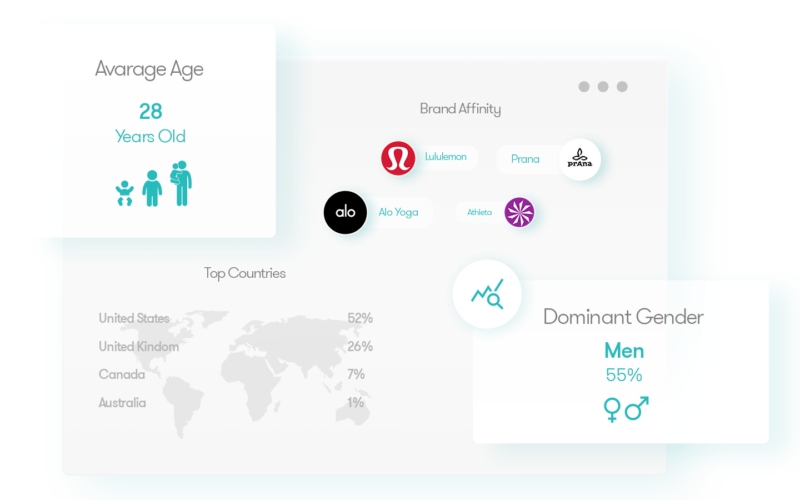Click the Avarage Age heading
This screenshot has width=800, height=500.
pos(149,69)
